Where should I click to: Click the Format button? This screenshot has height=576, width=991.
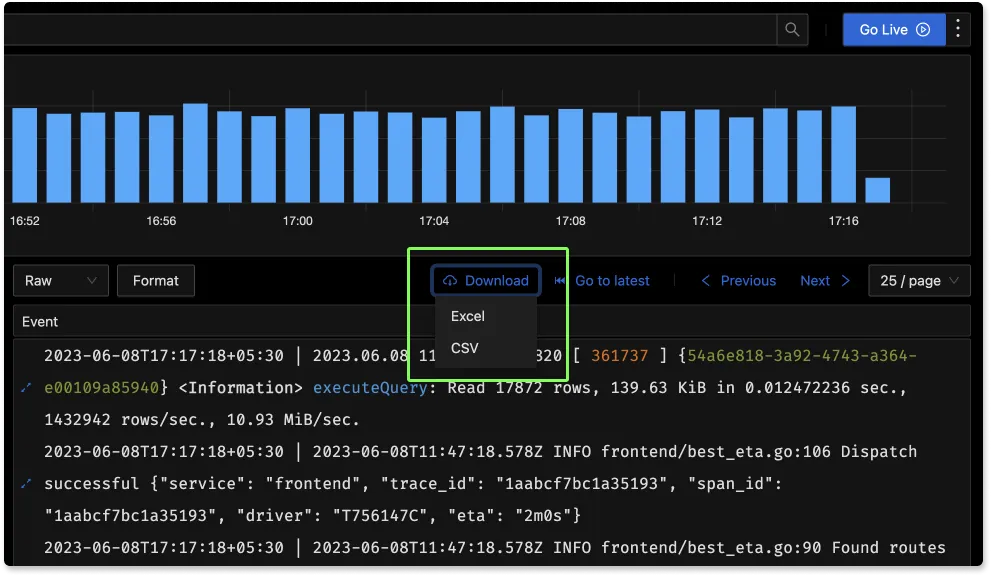click(155, 281)
